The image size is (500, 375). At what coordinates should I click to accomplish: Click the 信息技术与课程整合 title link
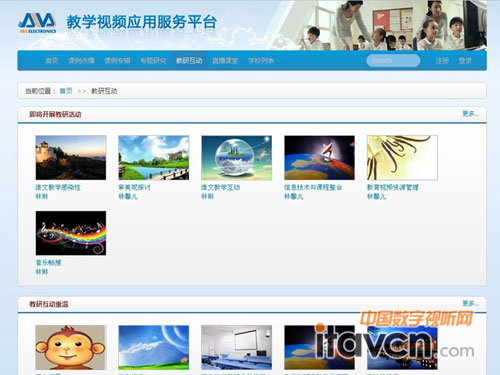point(313,187)
